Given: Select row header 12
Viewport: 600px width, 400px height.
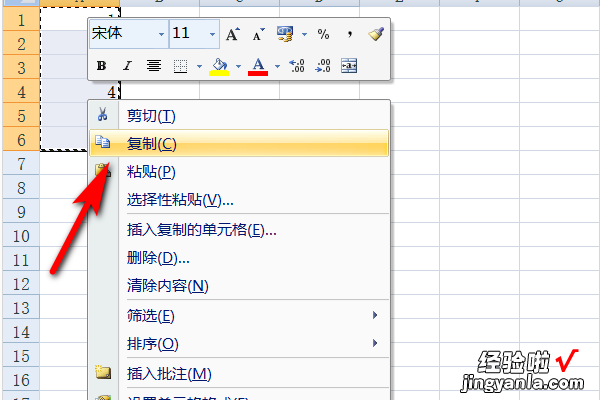Looking at the screenshot, I should coord(21,284).
